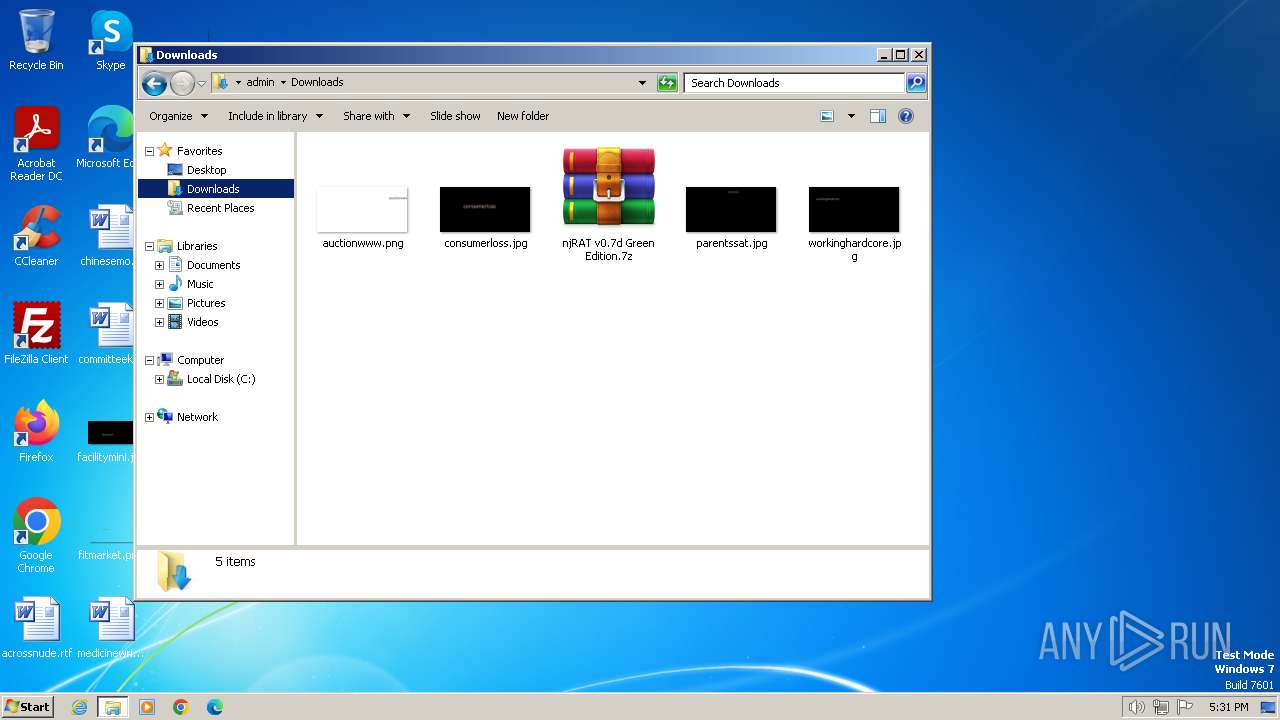
Task: Click the admin breadcrumb segment
Action: tap(260, 83)
